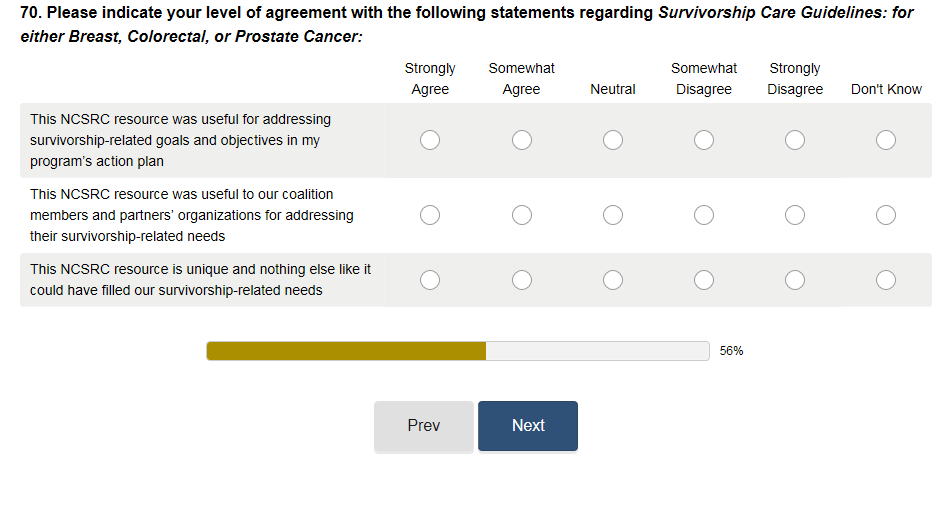
Task: Go back with the Prev button
Action: pos(424,426)
